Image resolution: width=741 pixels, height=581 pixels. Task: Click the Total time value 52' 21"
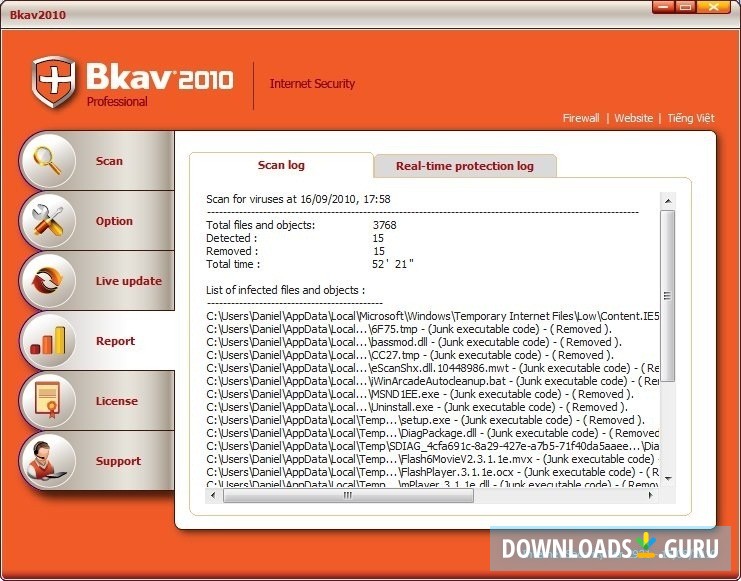click(x=393, y=264)
